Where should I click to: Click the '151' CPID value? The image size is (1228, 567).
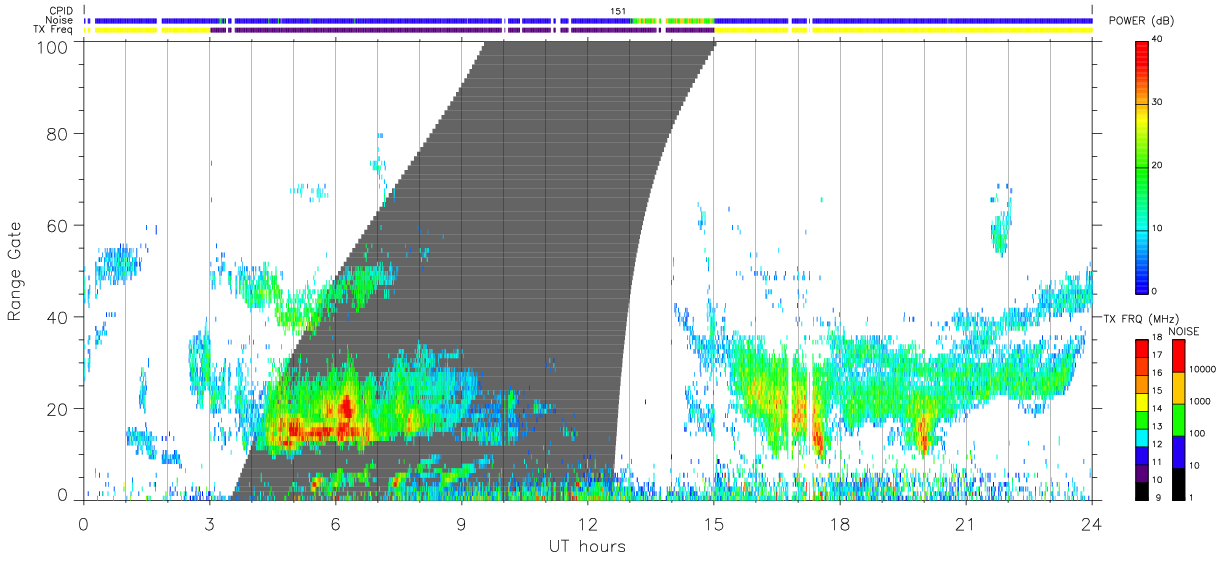[x=619, y=11]
